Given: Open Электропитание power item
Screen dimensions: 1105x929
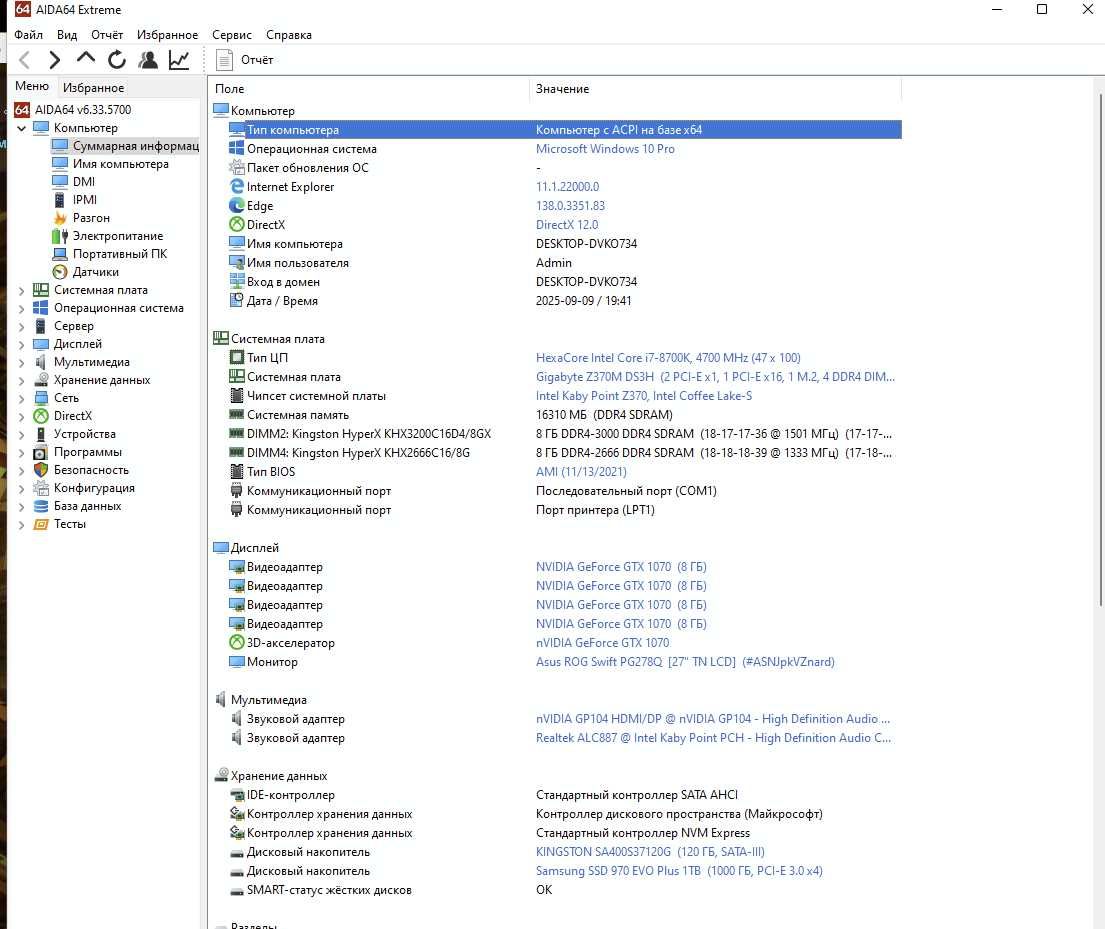Looking at the screenshot, I should (x=118, y=235).
